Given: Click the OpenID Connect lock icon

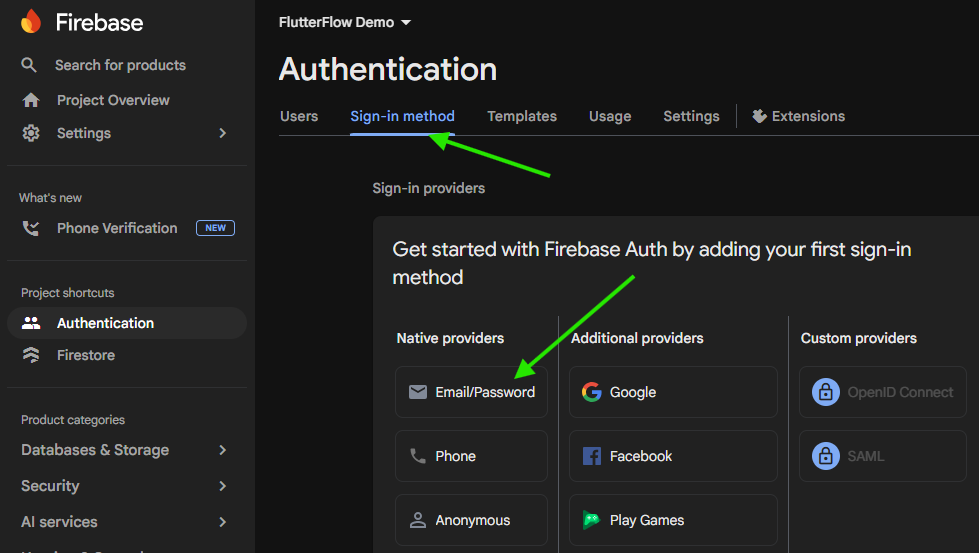Looking at the screenshot, I should [x=825, y=392].
